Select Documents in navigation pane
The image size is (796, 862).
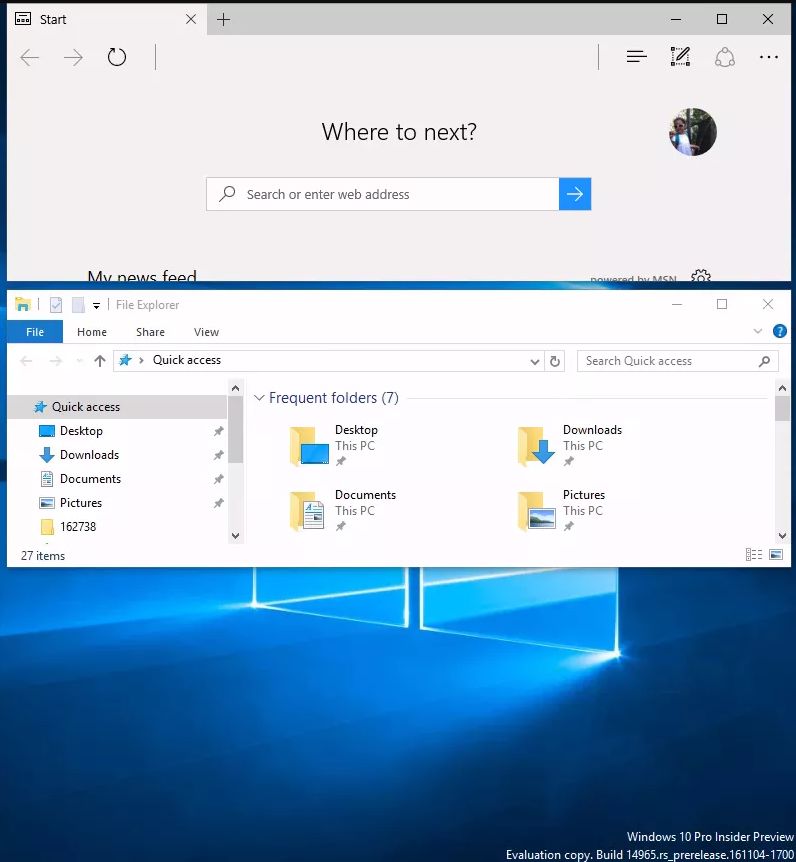(118, 479)
